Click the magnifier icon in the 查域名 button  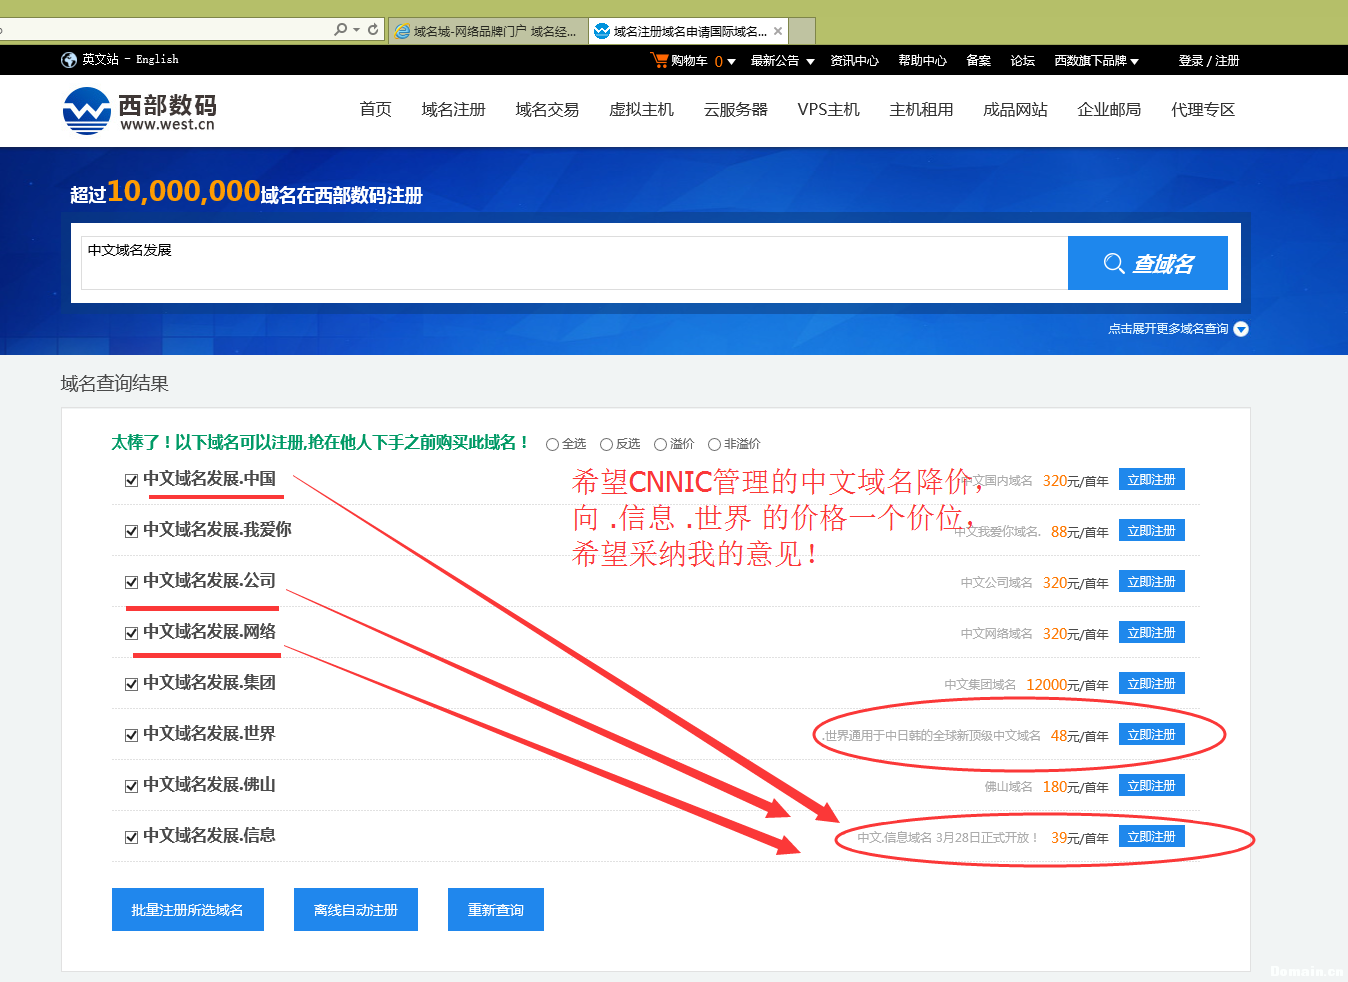1115,263
